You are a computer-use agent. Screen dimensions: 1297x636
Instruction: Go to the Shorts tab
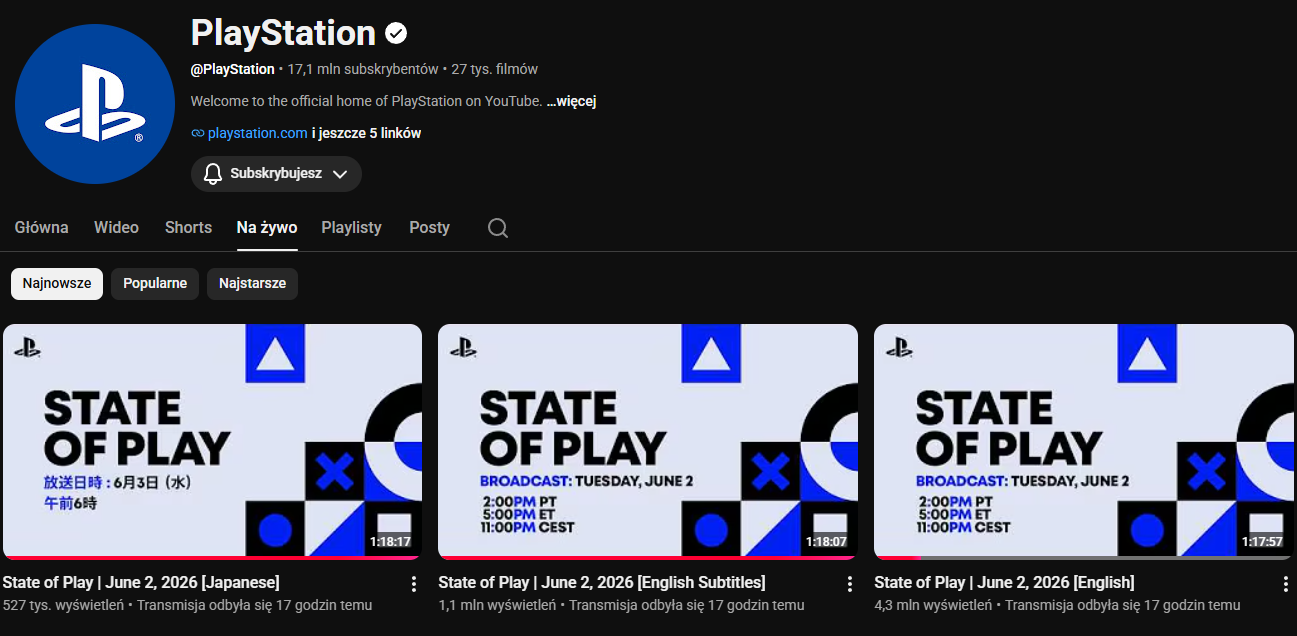click(188, 228)
